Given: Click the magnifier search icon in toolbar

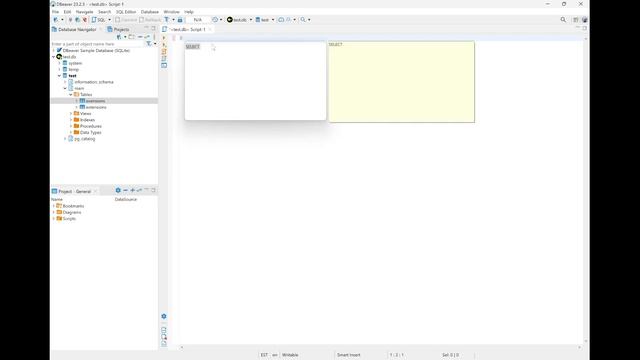Looking at the screenshot, I should point(303,20).
